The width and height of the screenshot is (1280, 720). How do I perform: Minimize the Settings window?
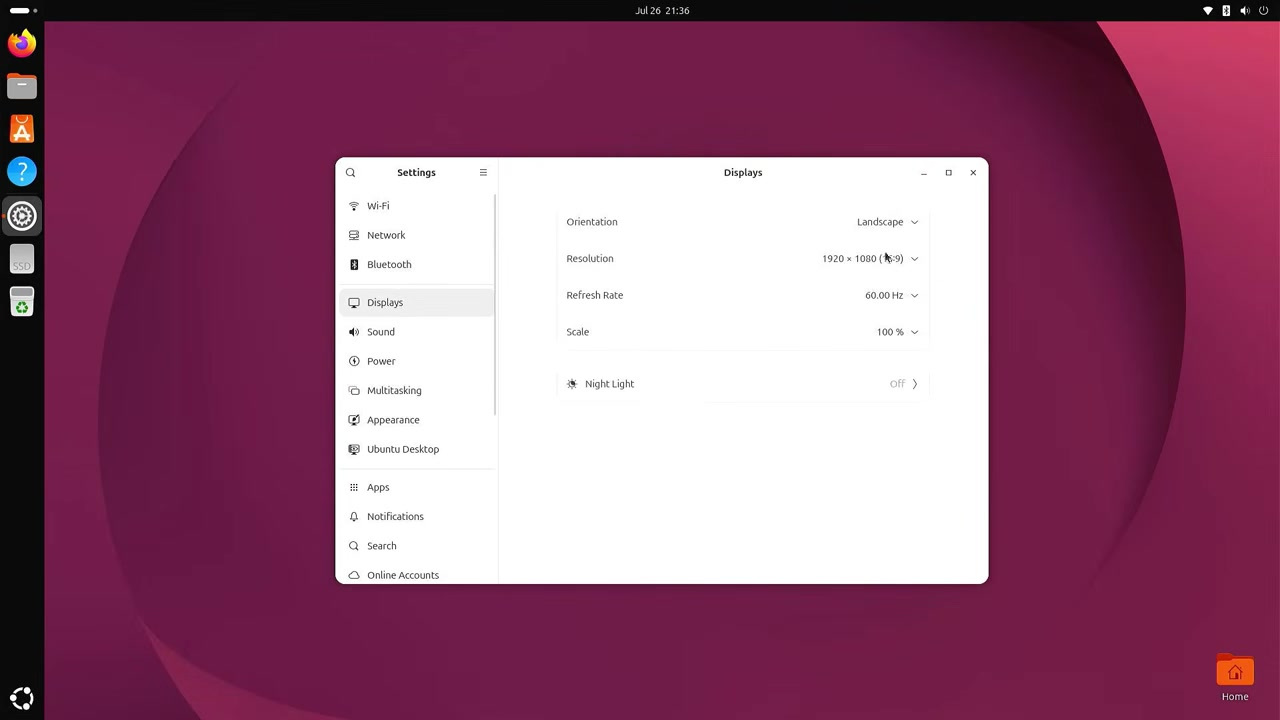[924, 172]
